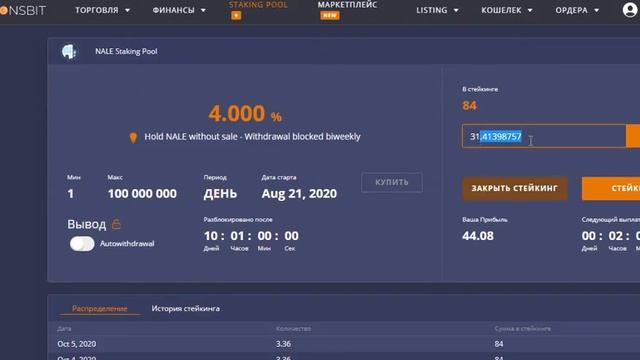Click the Закрыть стейкинг button
This screenshot has width=640, height=360.
pyautogui.click(x=514, y=188)
